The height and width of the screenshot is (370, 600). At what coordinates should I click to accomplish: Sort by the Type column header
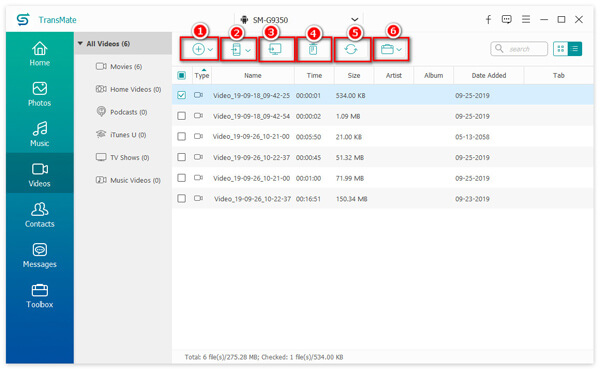[x=202, y=75]
